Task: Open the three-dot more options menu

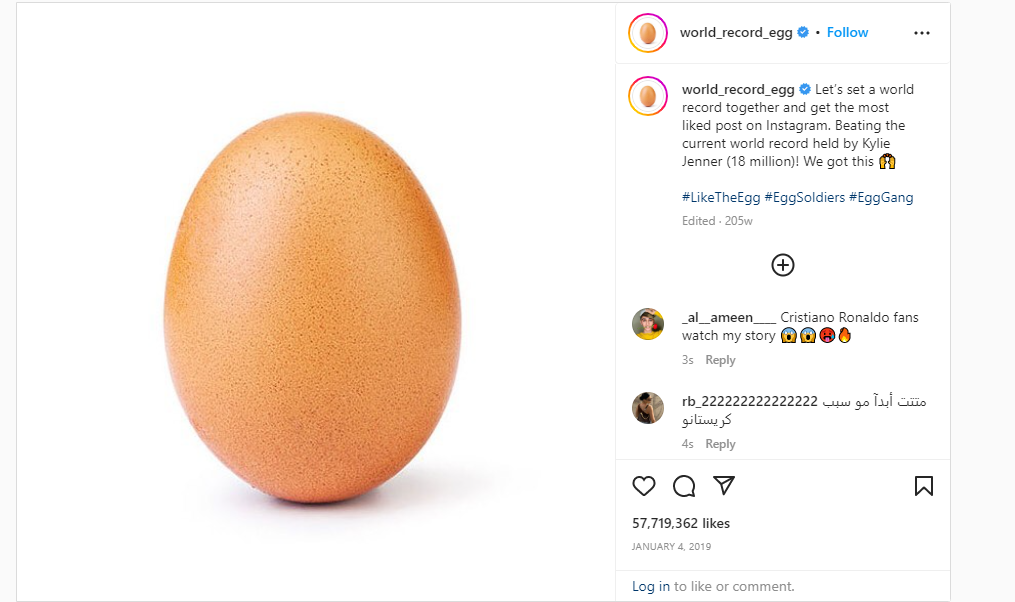Action: pyautogui.click(x=922, y=33)
